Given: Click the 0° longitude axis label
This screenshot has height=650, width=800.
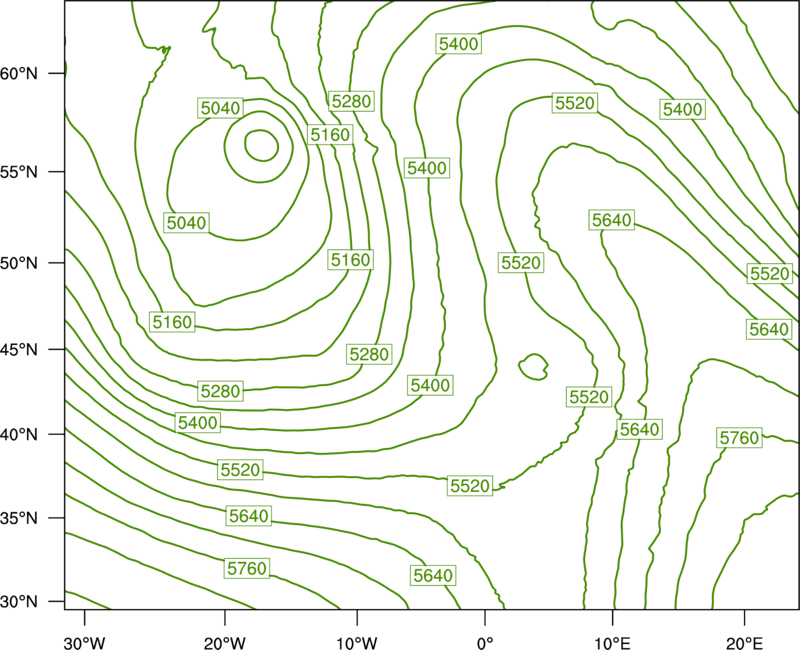Looking at the screenshot, I should pos(485,643).
